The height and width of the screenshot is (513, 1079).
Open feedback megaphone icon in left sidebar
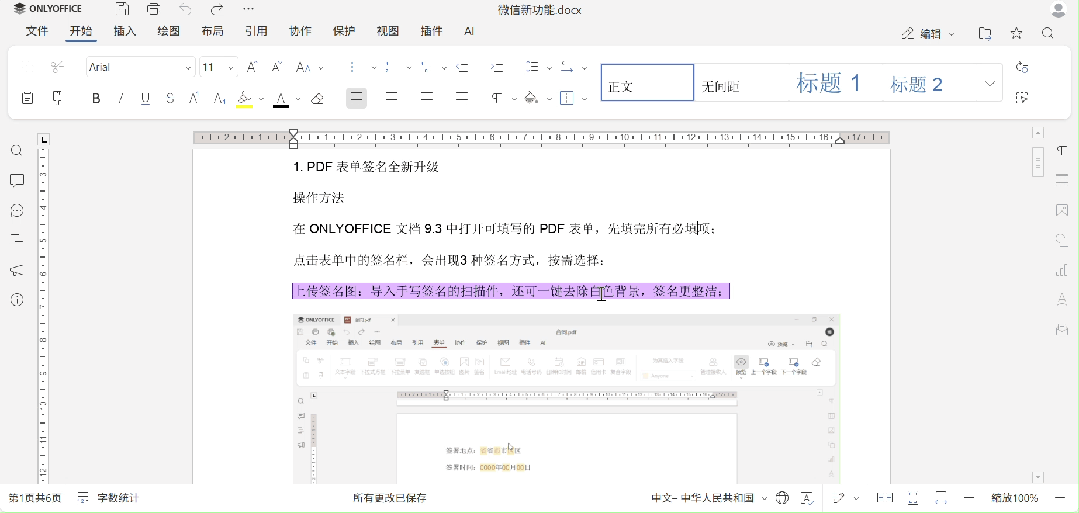pos(17,270)
